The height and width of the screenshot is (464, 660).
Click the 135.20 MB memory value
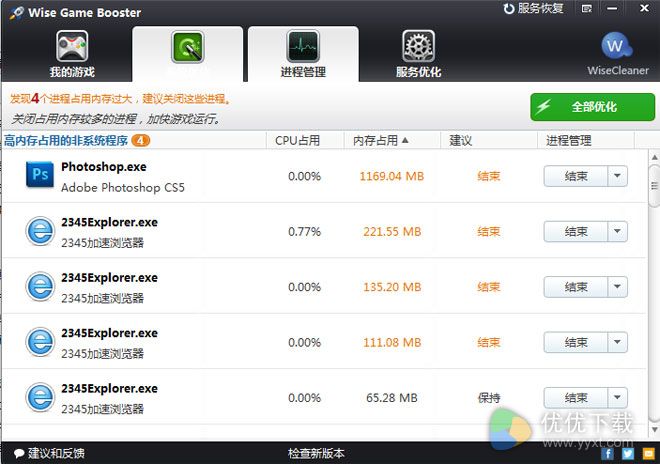392,287
